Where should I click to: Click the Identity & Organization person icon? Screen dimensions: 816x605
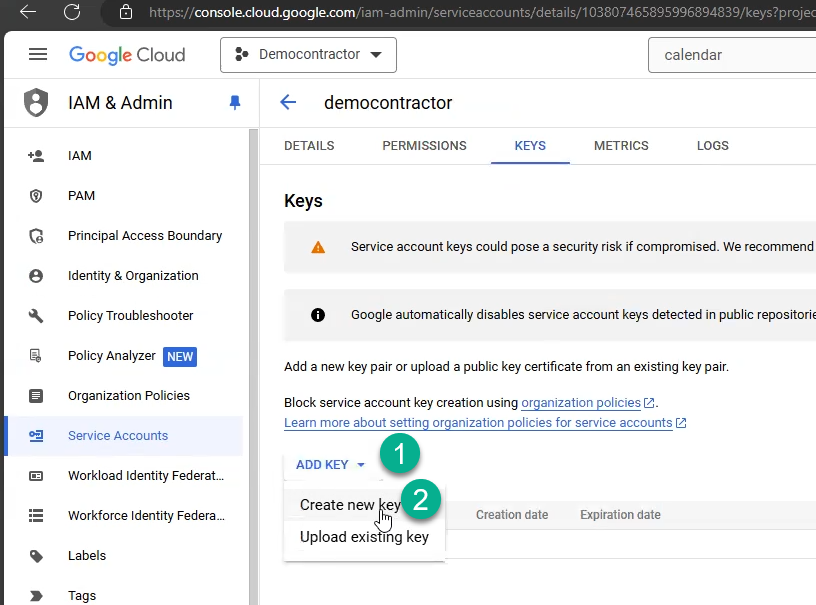[36, 276]
